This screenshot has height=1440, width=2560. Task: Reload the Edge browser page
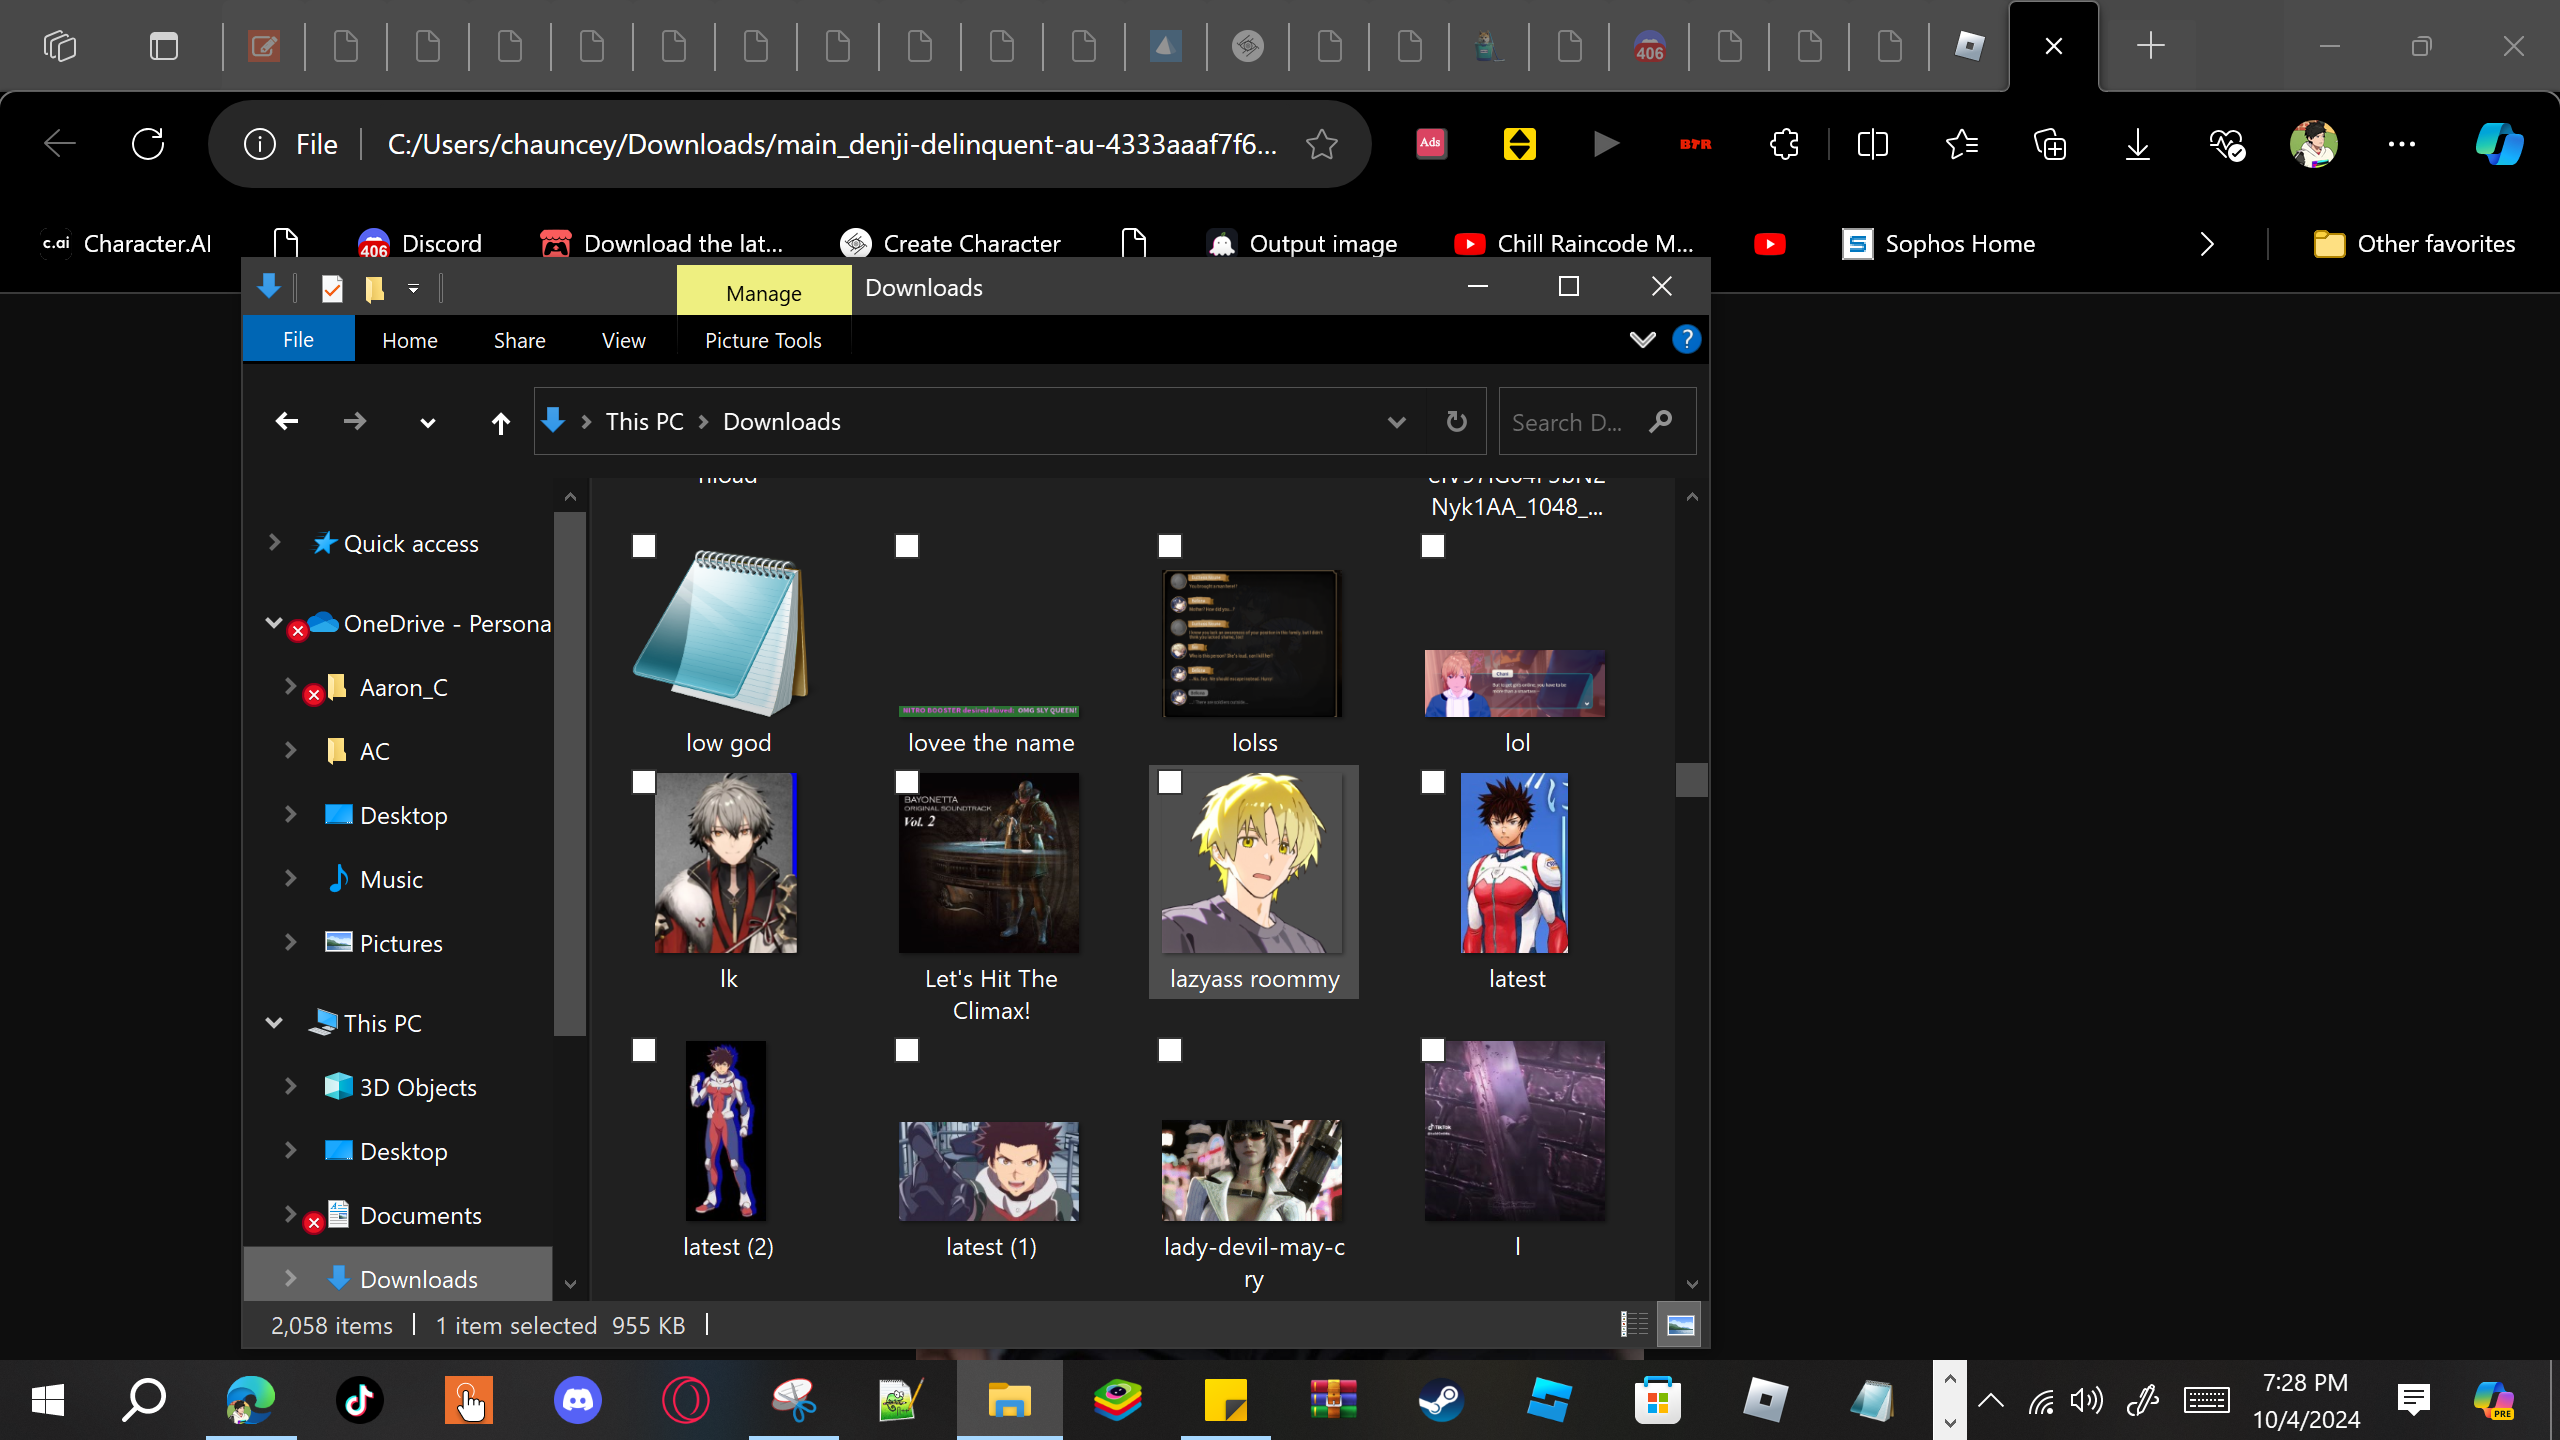tap(148, 144)
